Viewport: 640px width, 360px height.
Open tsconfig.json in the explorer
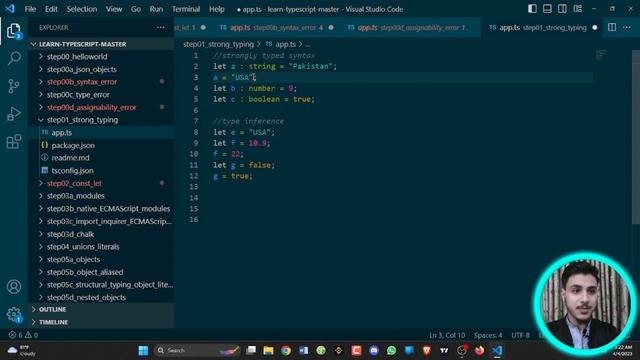[101, 171]
